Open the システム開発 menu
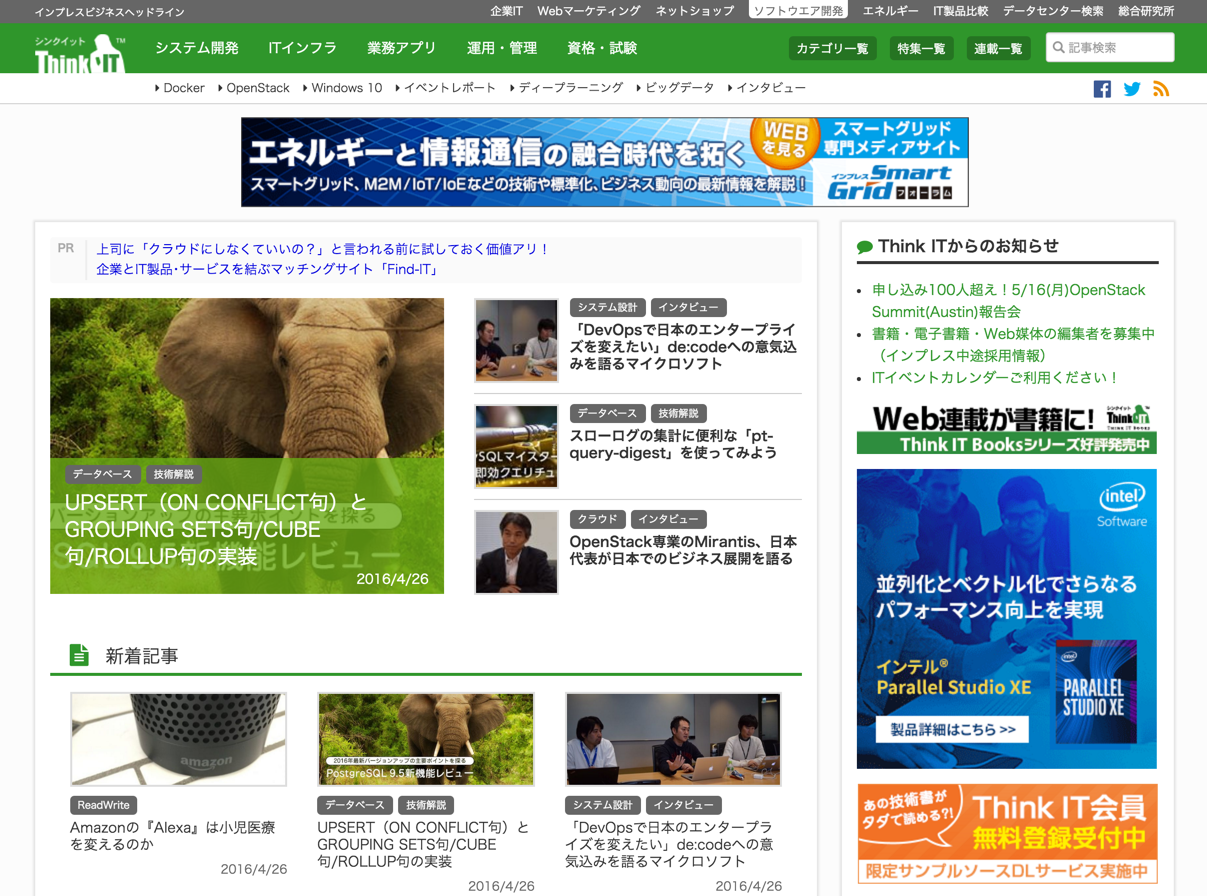This screenshot has width=1207, height=896. (197, 48)
